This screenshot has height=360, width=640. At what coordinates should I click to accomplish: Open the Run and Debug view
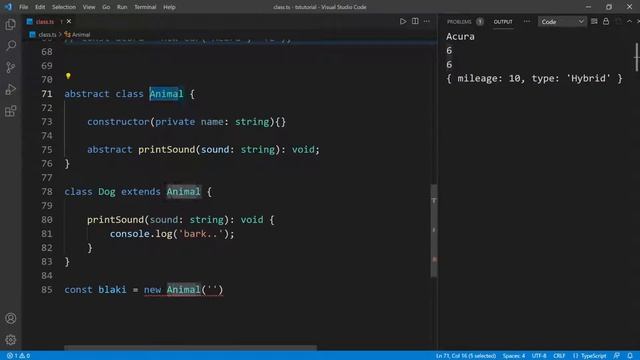tap(11, 89)
